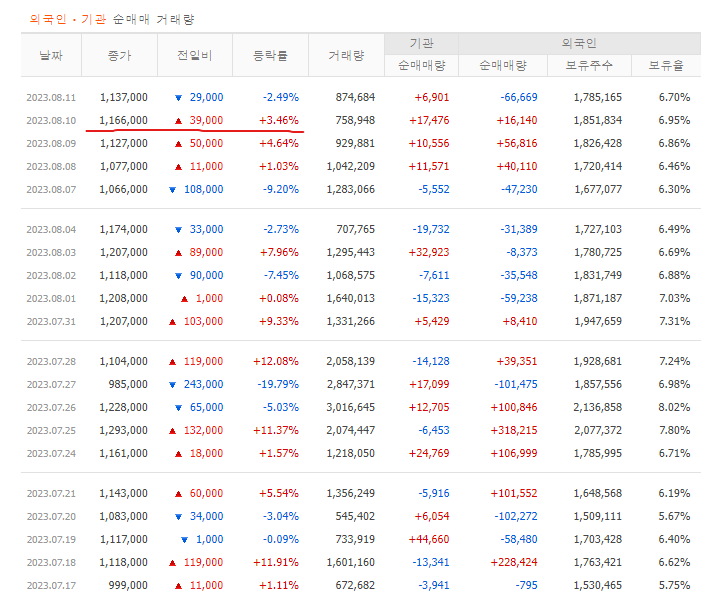Click the down arrow beside 65,000

coord(178,407)
